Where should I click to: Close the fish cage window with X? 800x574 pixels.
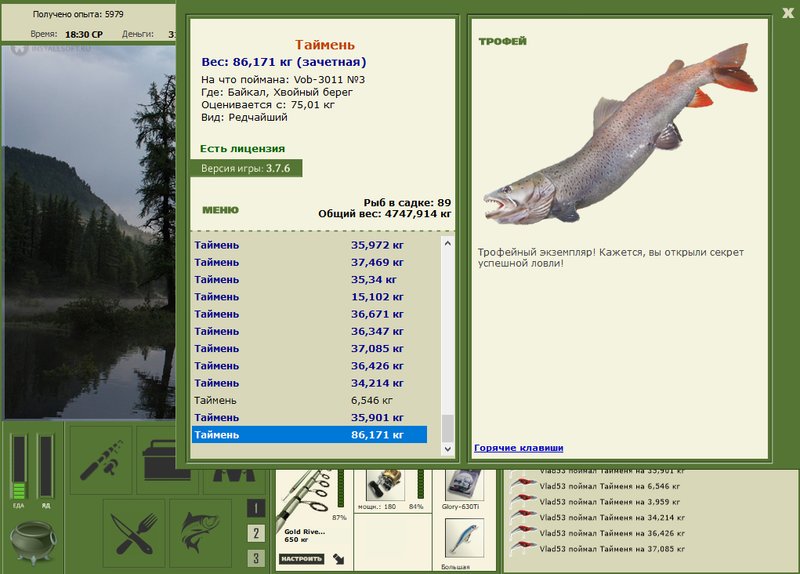(x=788, y=13)
